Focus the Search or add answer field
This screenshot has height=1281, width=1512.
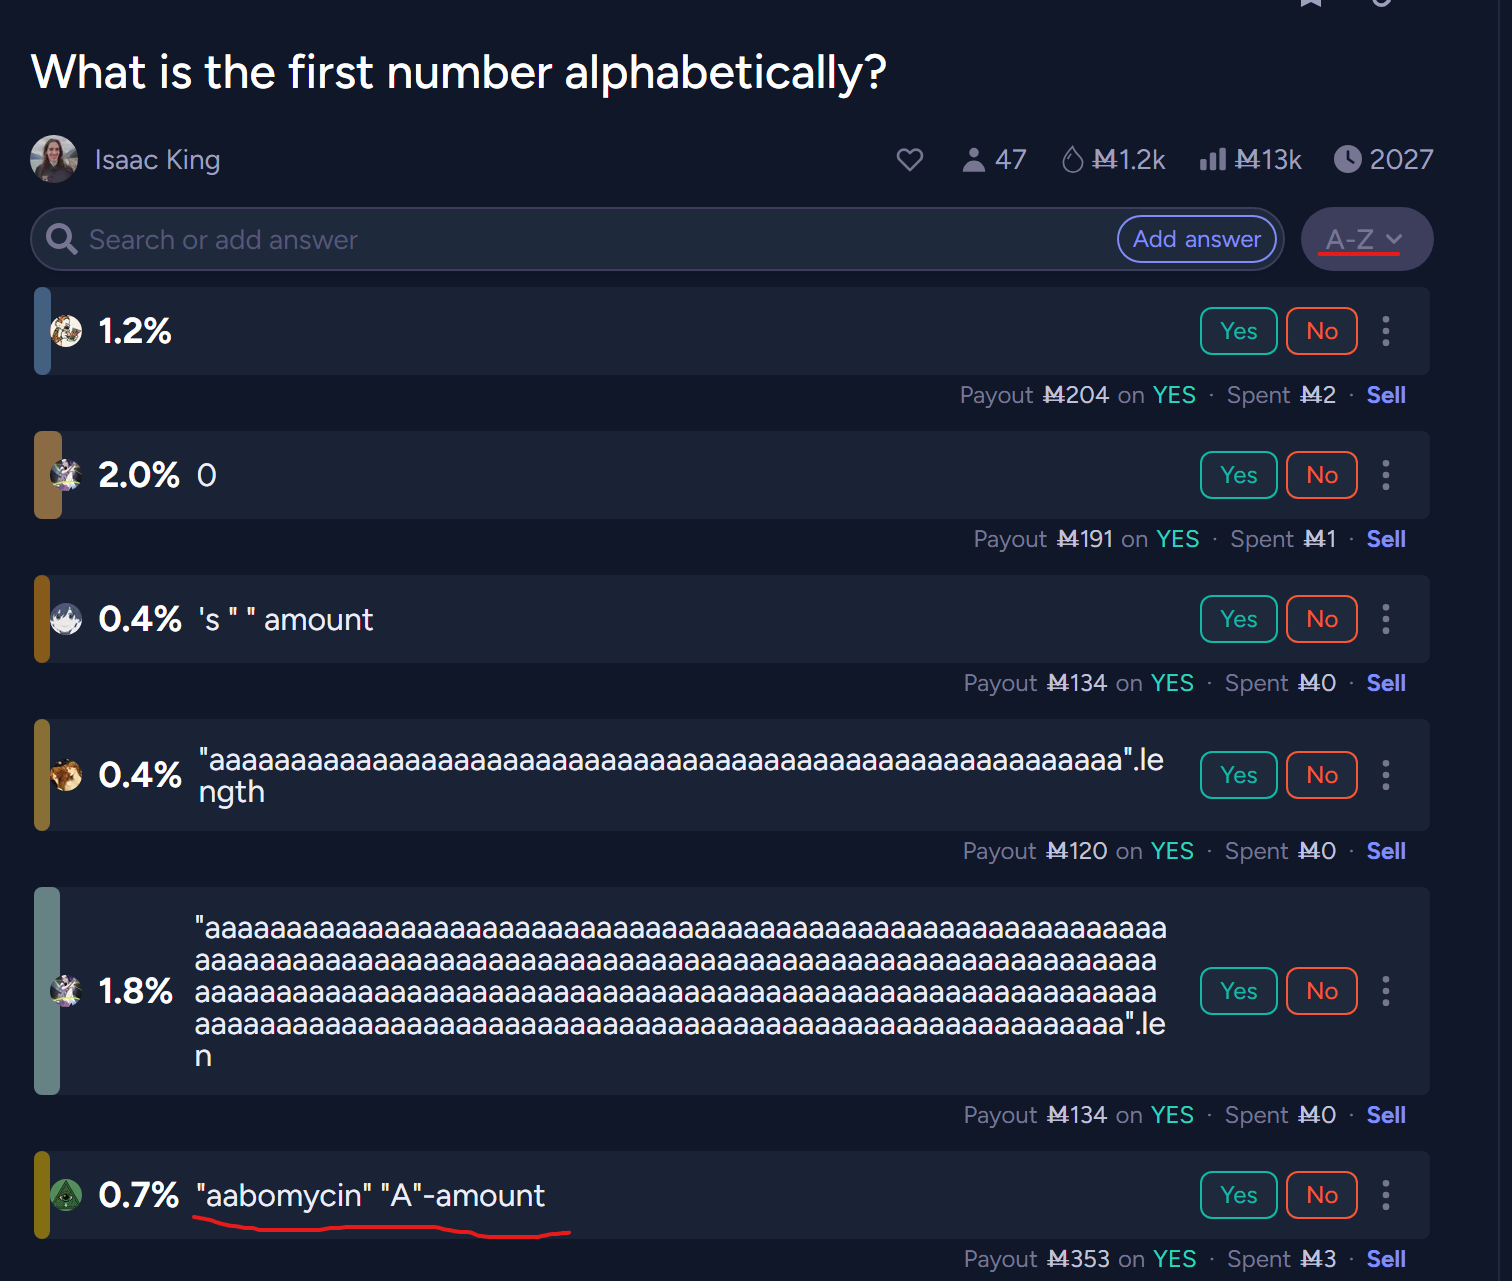click(x=580, y=240)
